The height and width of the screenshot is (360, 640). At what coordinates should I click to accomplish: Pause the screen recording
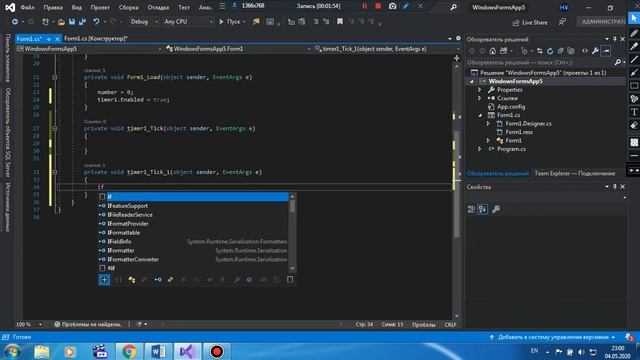tap(364, 6)
